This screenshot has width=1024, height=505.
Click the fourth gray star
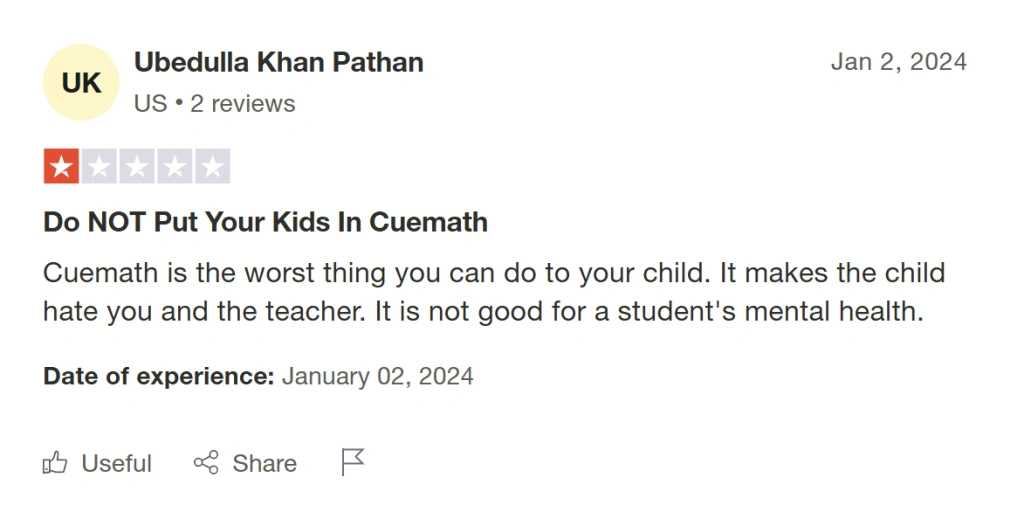[x=175, y=166]
